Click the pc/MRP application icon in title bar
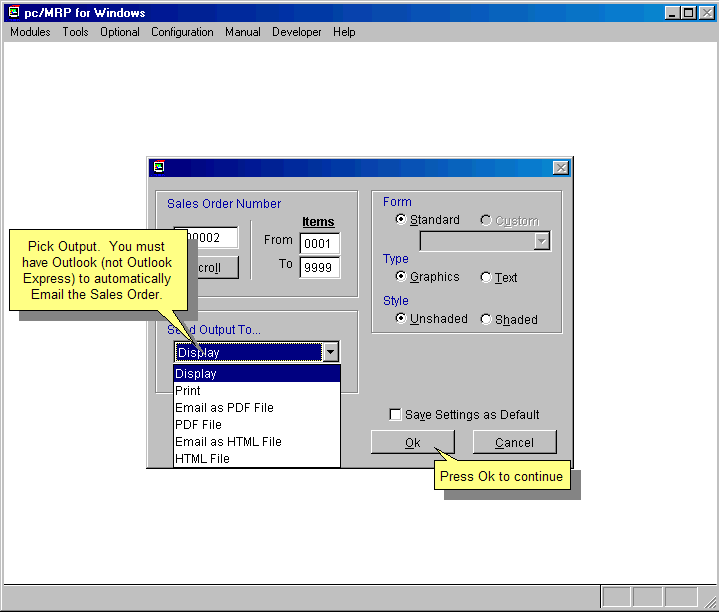 pyautogui.click(x=13, y=13)
